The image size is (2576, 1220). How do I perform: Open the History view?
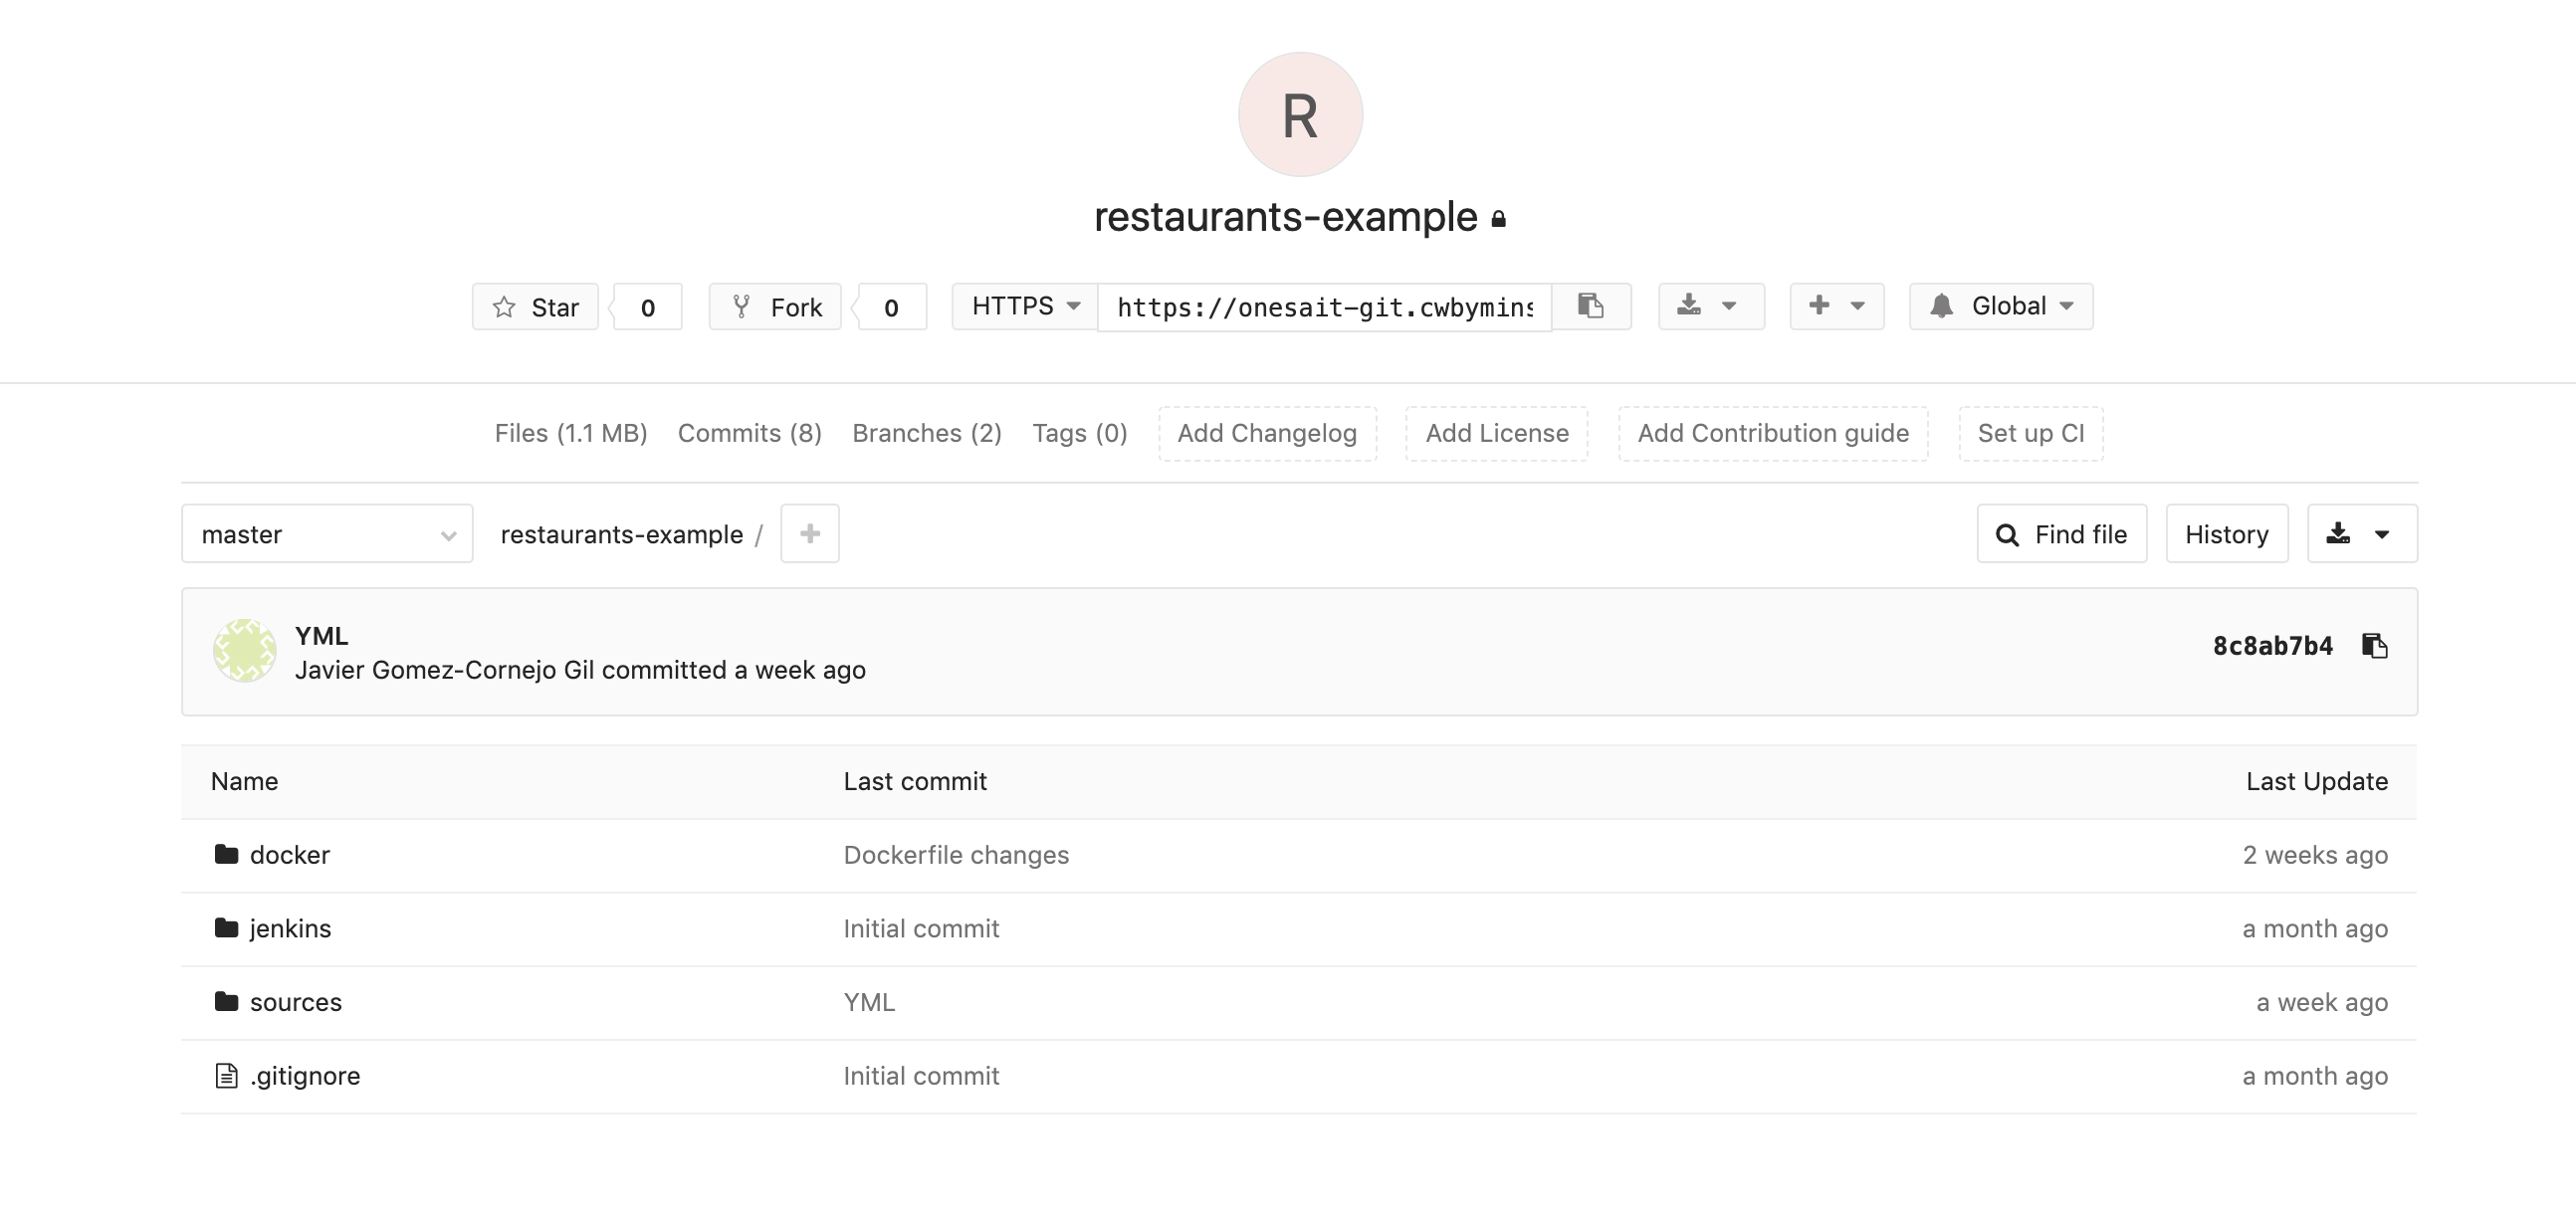(2226, 534)
